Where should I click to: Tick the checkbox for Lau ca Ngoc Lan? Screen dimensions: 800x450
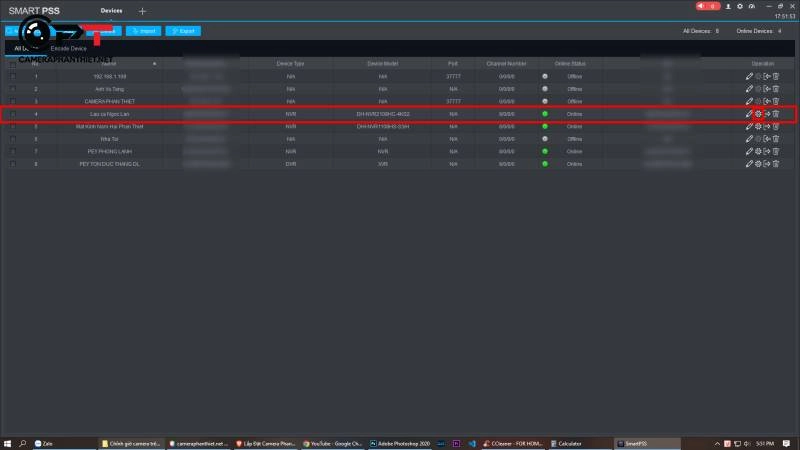point(13,114)
